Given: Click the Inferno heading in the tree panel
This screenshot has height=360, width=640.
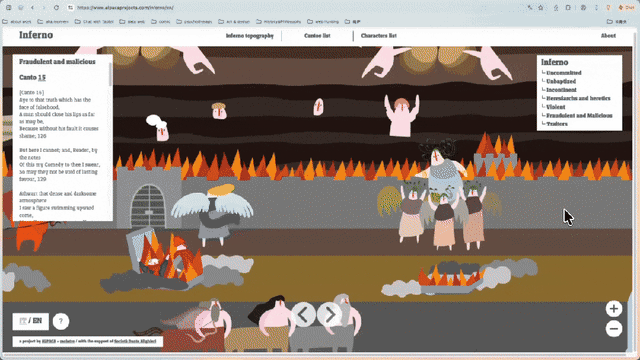Looking at the screenshot, I should 554,62.
